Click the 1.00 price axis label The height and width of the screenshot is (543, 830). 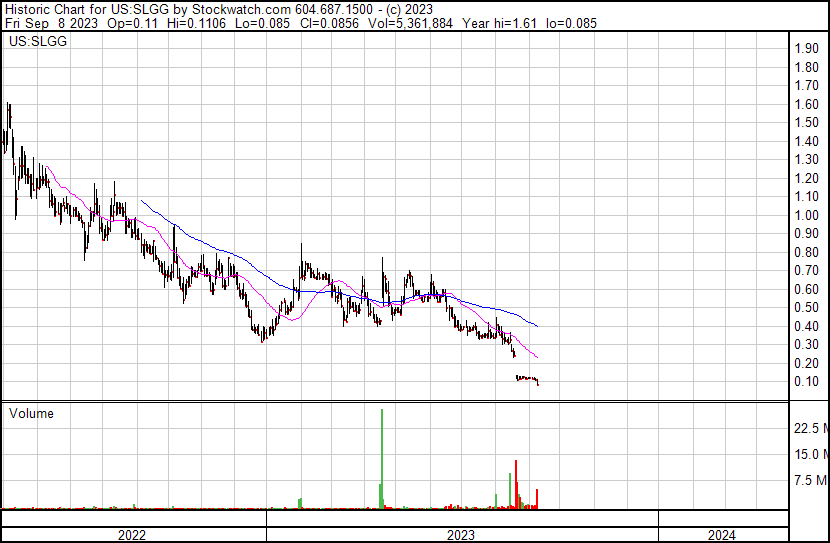[806, 216]
